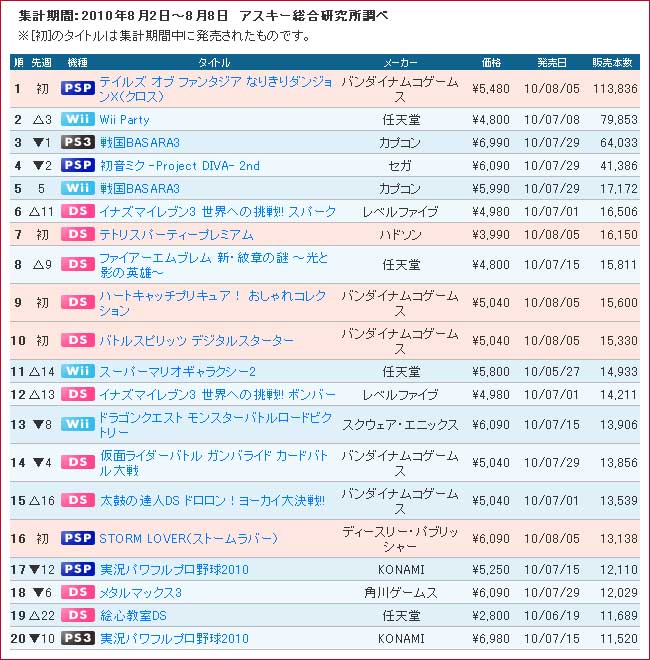650x660 pixels.
Task: Click maker 角川ゲームス
Action: (401, 593)
